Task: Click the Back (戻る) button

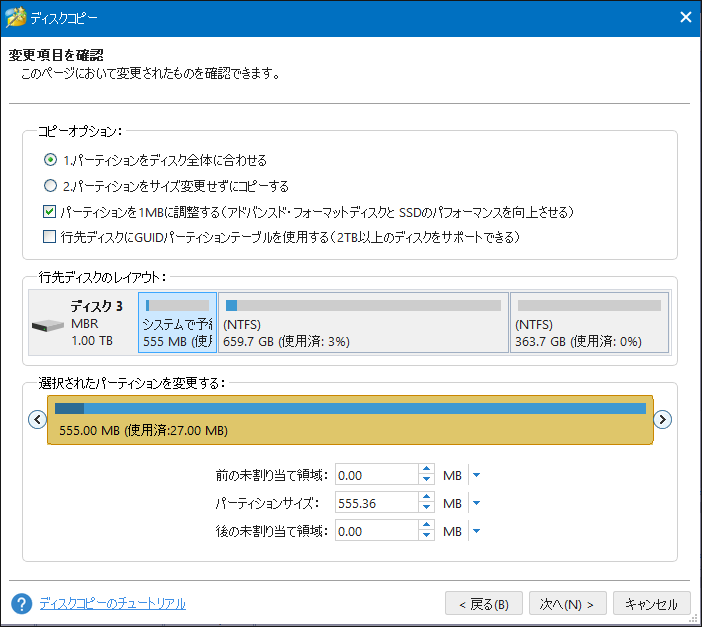Action: click(484, 604)
